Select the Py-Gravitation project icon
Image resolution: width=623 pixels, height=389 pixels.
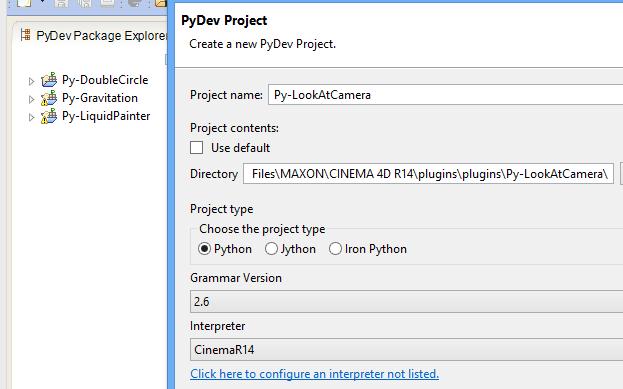pos(49,98)
